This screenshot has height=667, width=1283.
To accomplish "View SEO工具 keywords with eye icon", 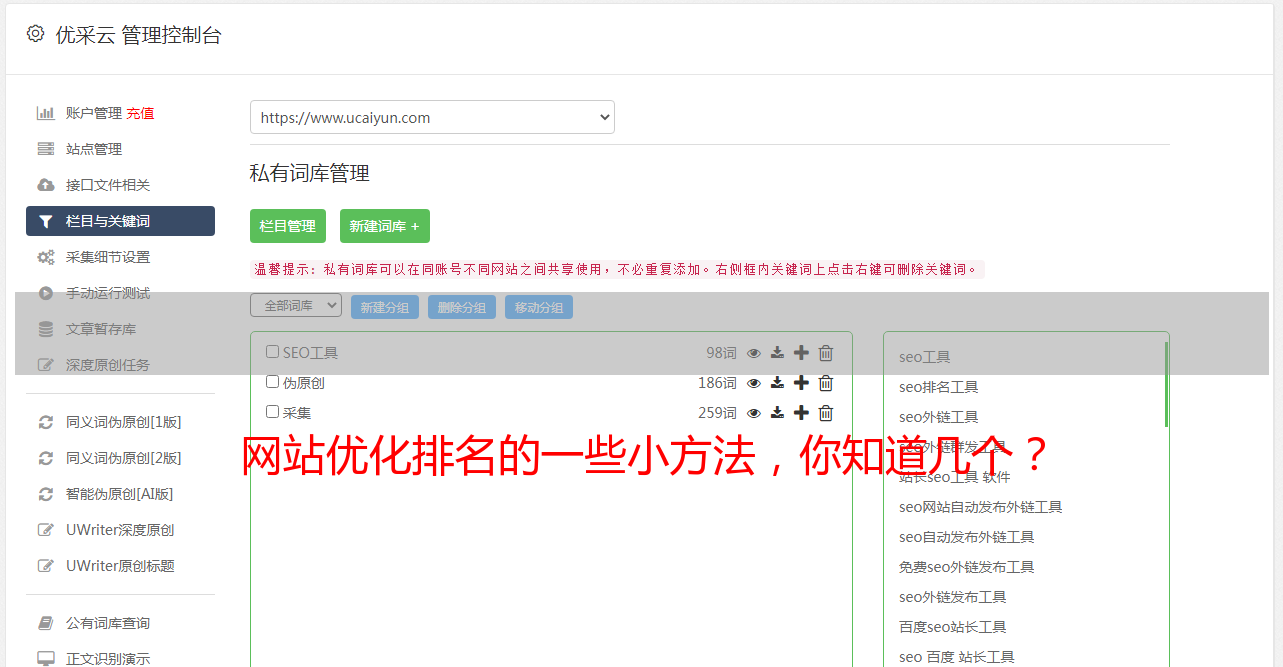I will tap(754, 353).
